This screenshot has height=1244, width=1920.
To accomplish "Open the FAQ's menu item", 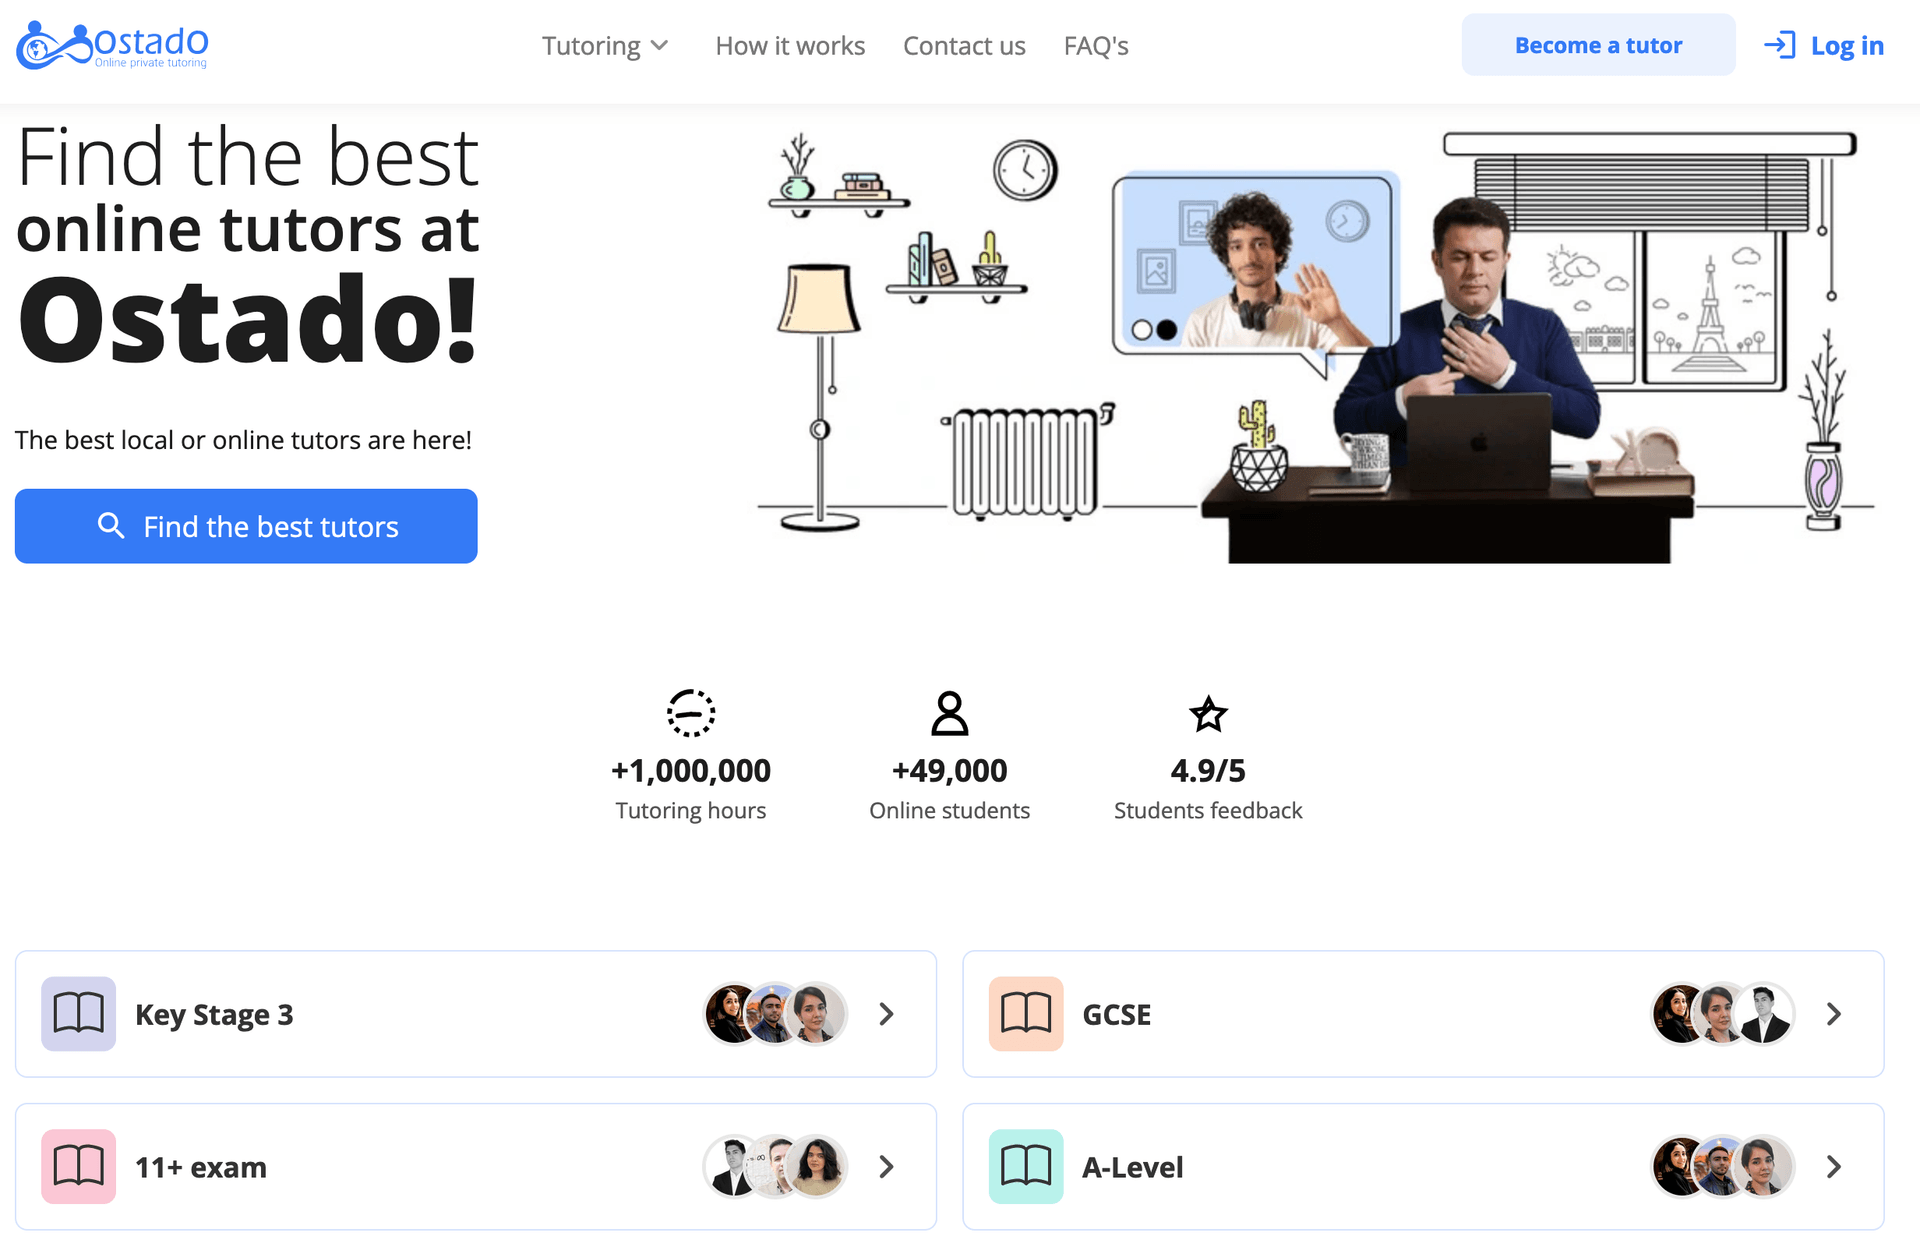I will pos(1096,46).
